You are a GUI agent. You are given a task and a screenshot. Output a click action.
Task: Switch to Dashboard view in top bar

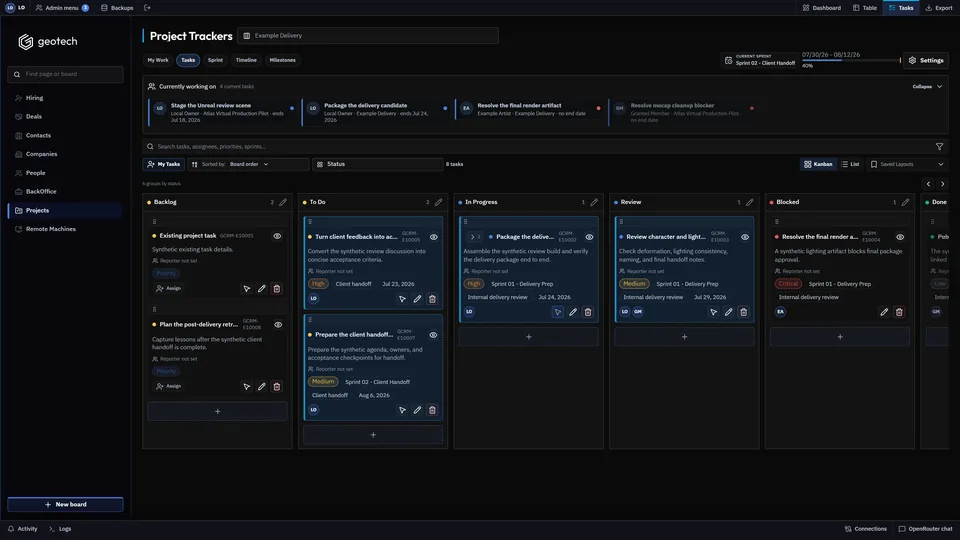822,8
